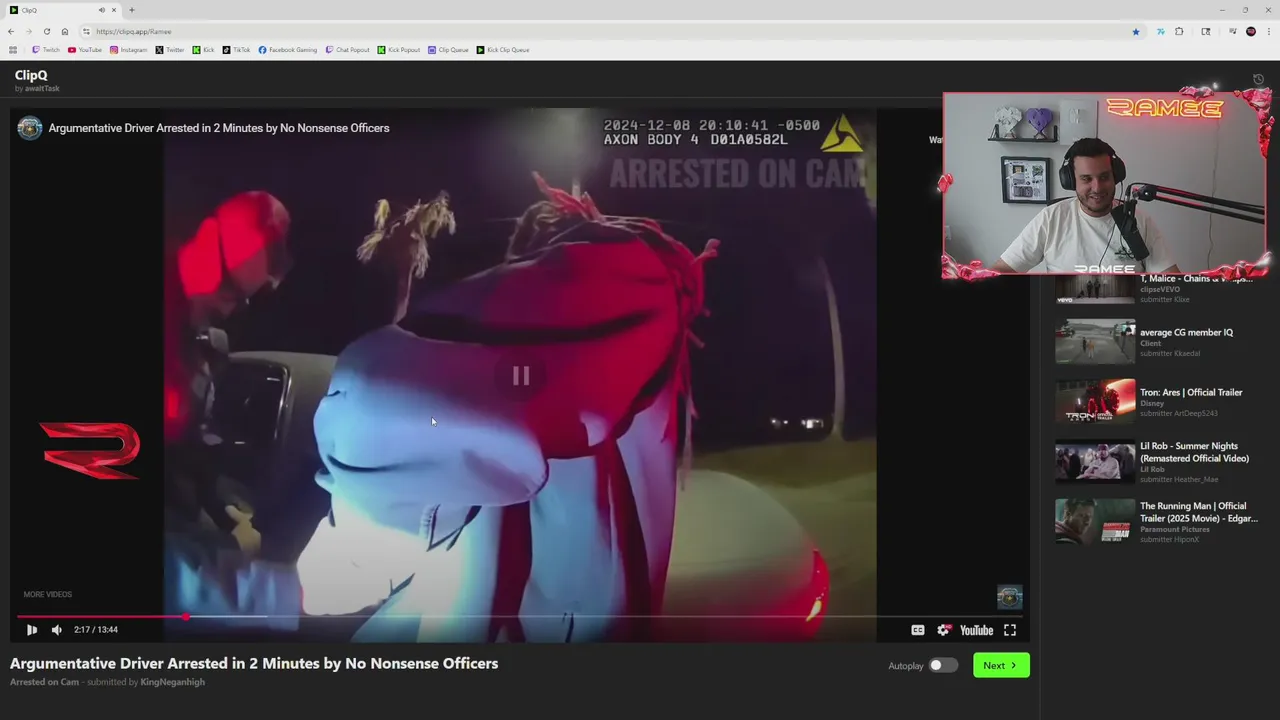Mute the ClipQ tab audio icon
Viewport: 1280px width, 720px height.
103,10
